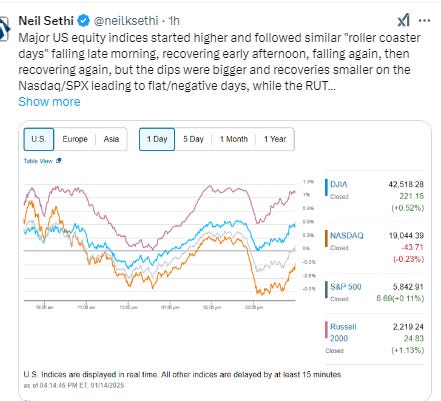Select the 1 Month time range

(234, 139)
